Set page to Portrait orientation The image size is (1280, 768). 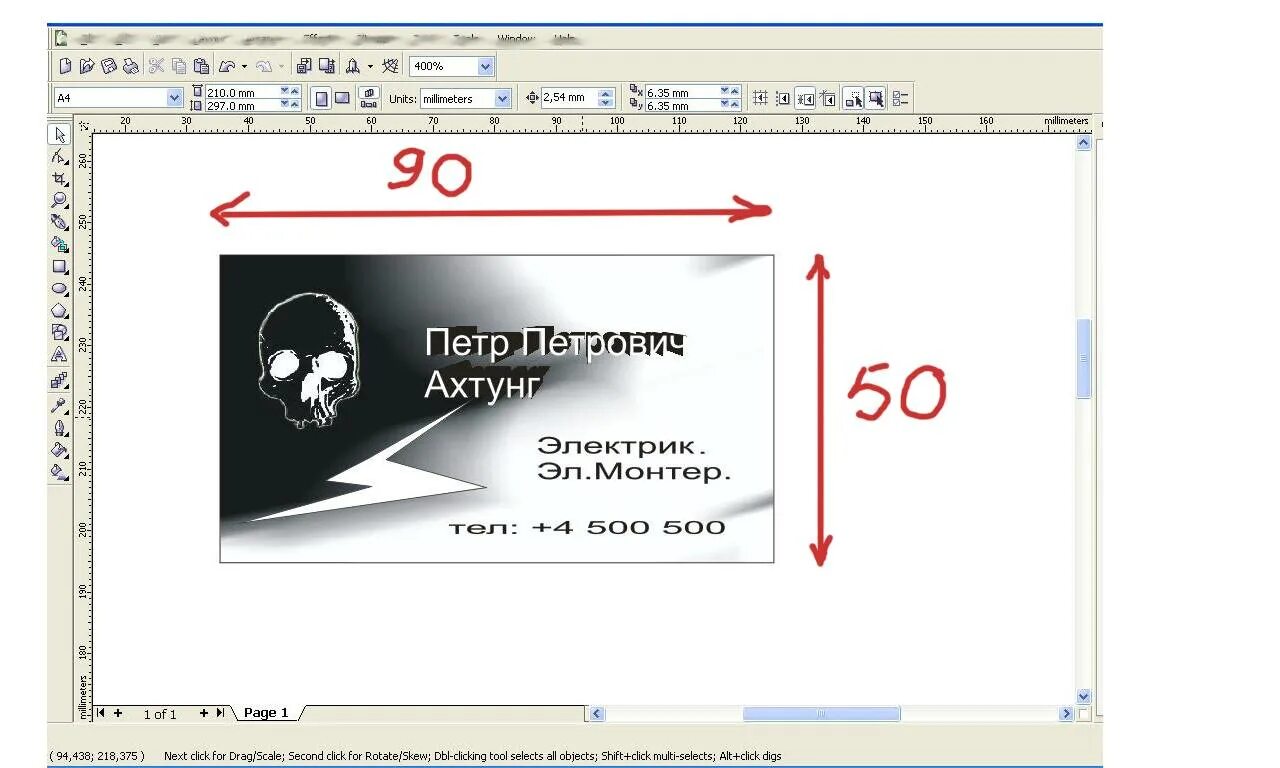322,98
